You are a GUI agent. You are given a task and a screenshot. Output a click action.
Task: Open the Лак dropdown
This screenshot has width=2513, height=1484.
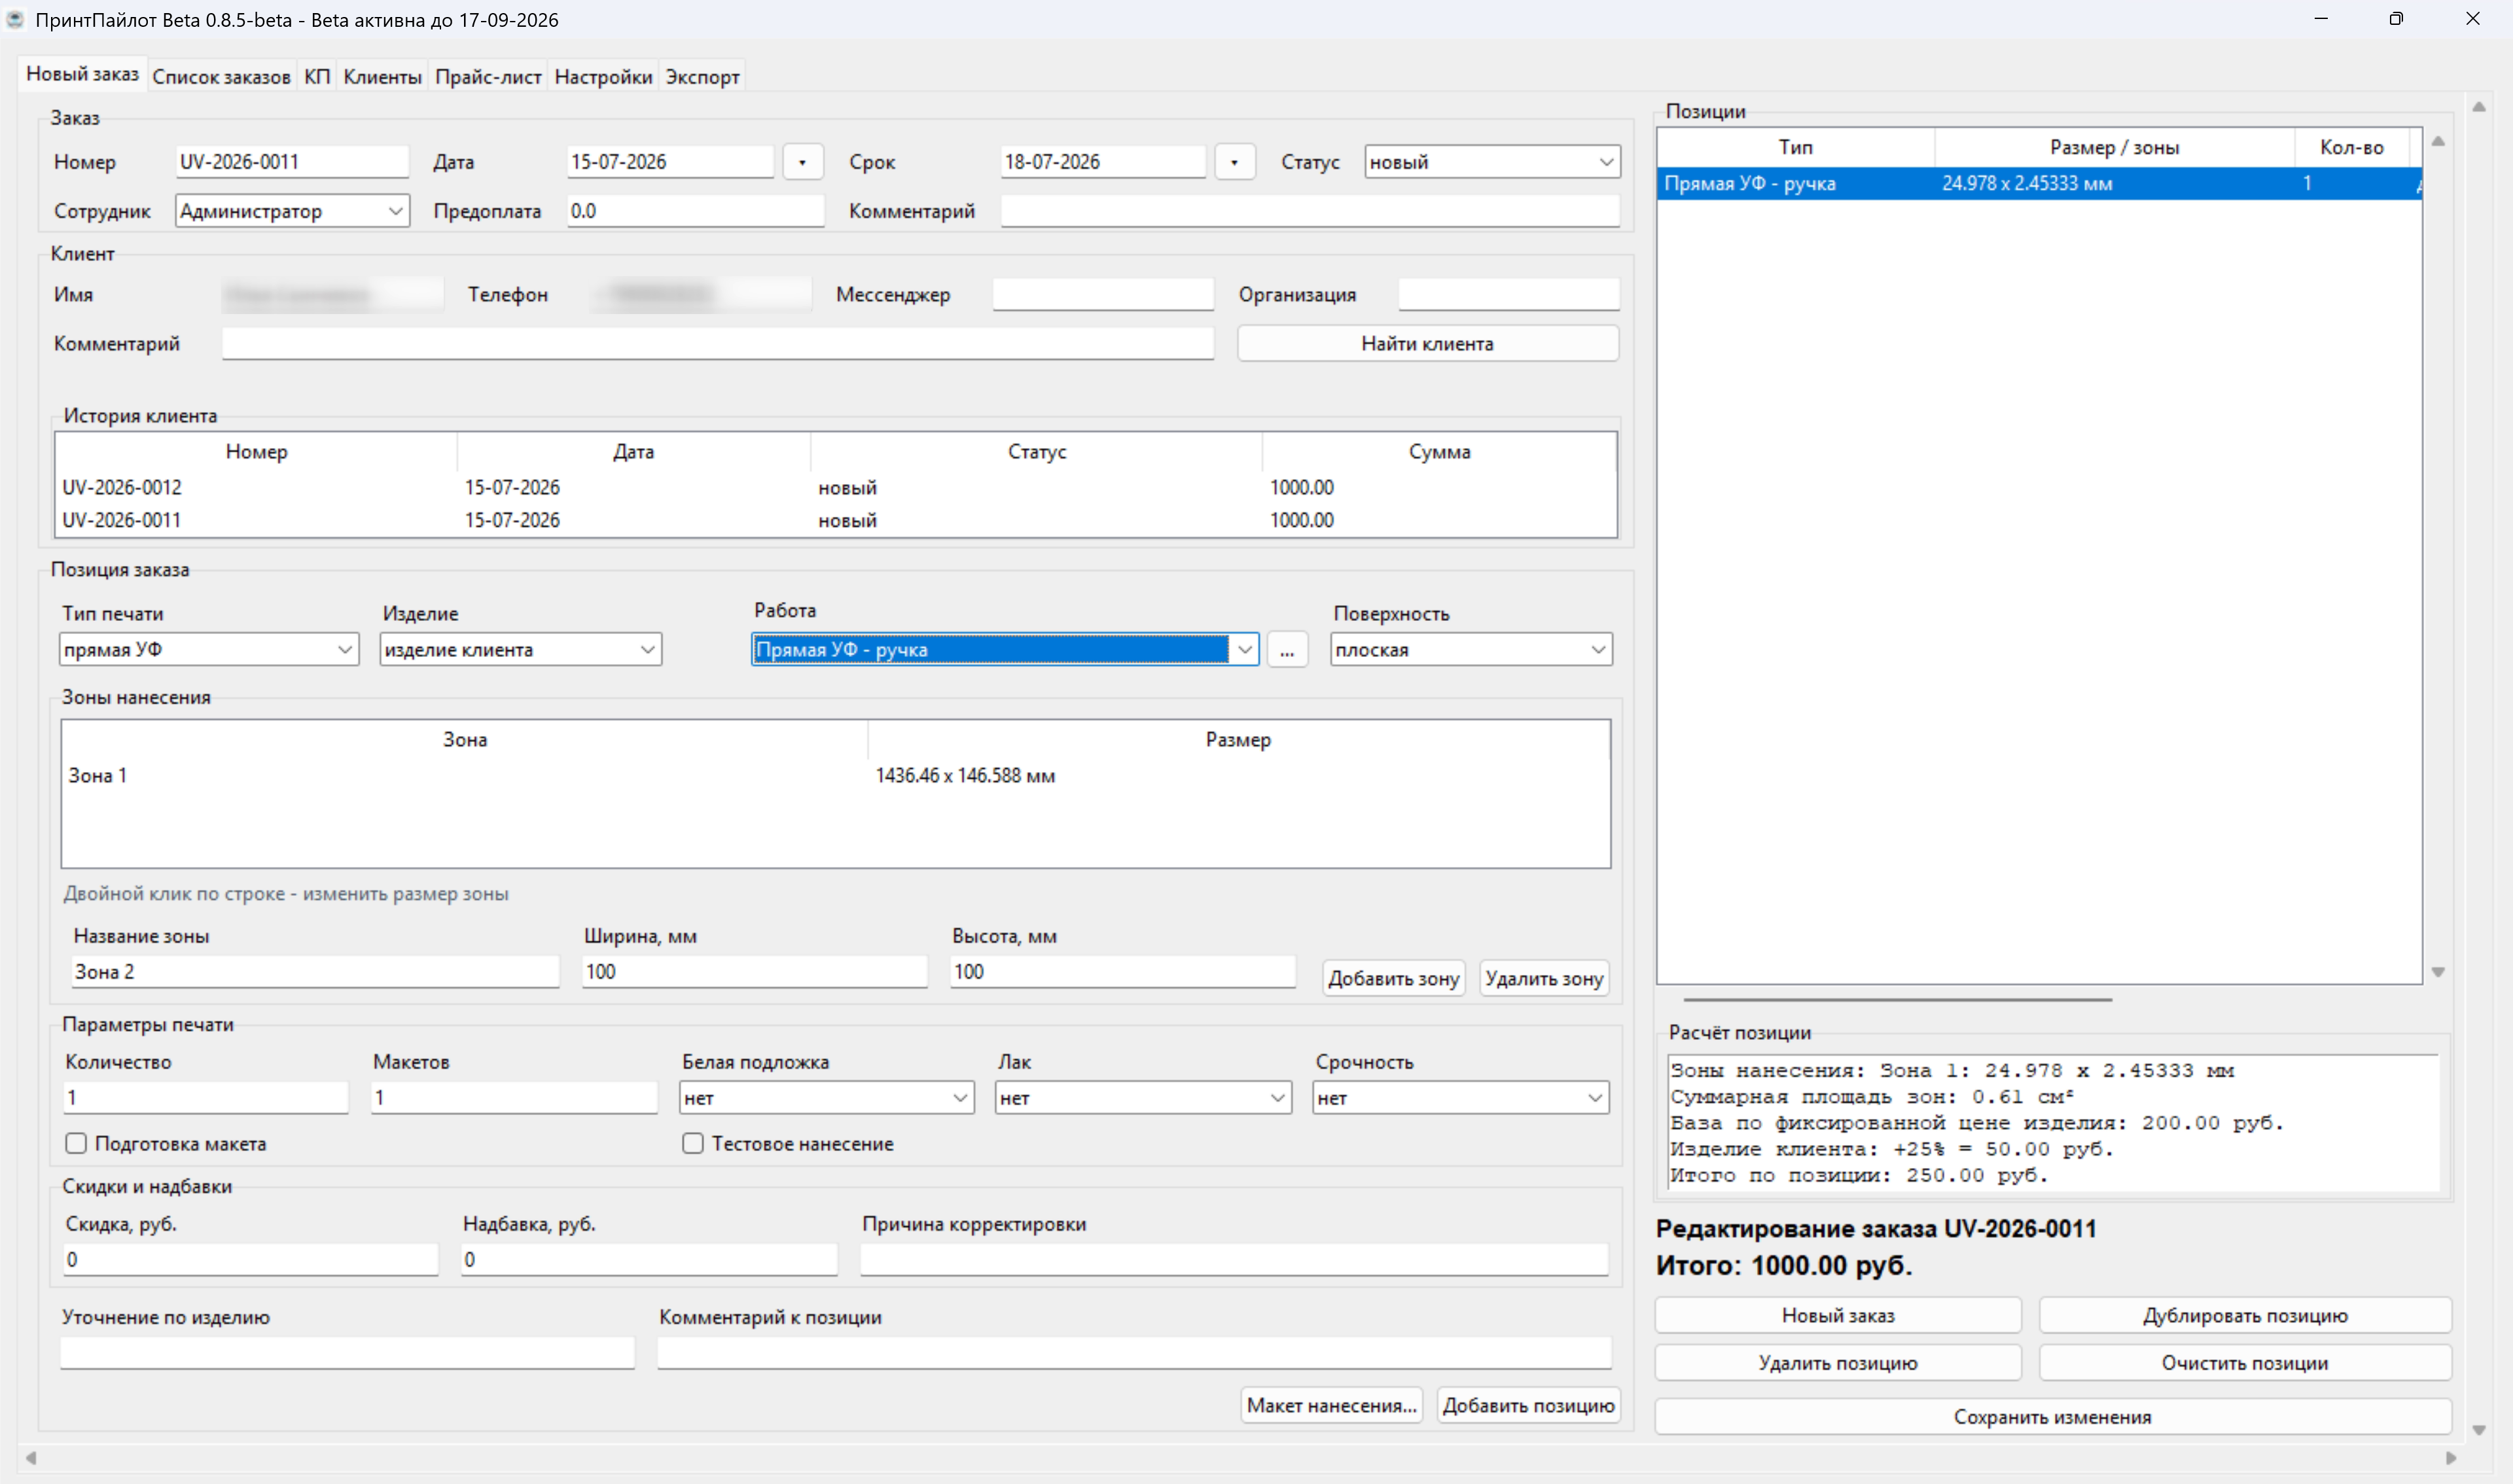coord(1143,1098)
